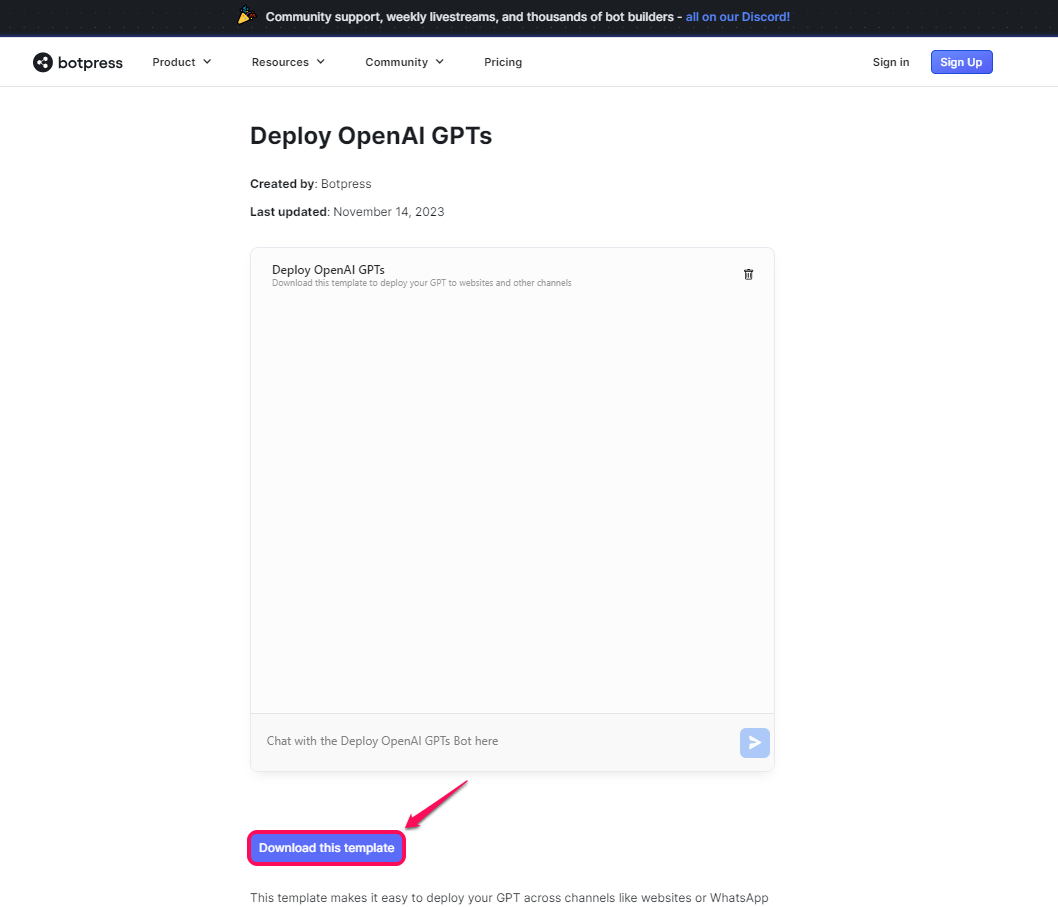
Task: Click the chat subtitle 'Download this template to deploy'
Action: (x=422, y=283)
